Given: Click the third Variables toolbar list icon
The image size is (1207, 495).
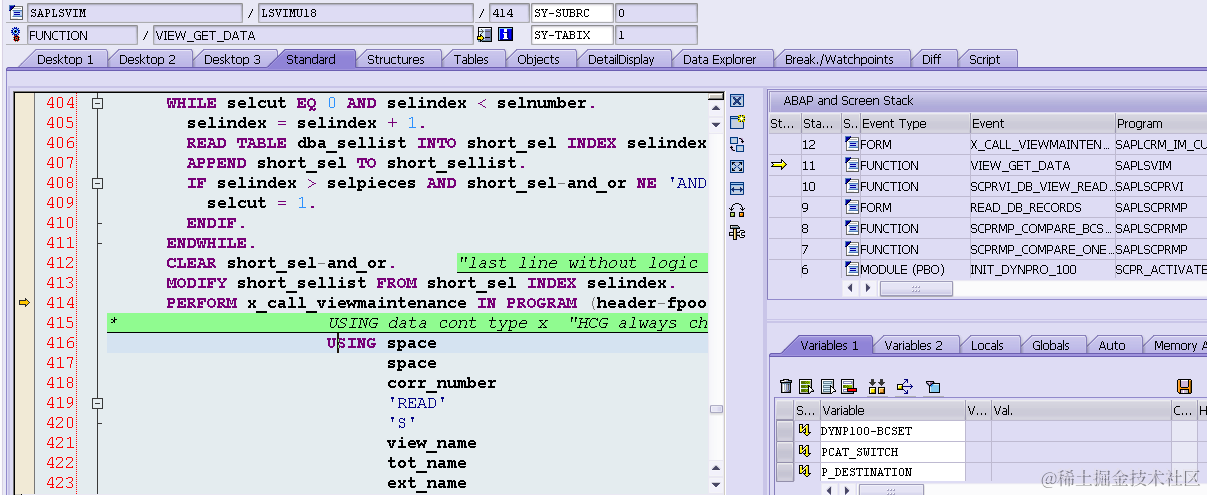Looking at the screenshot, I should 828,386.
